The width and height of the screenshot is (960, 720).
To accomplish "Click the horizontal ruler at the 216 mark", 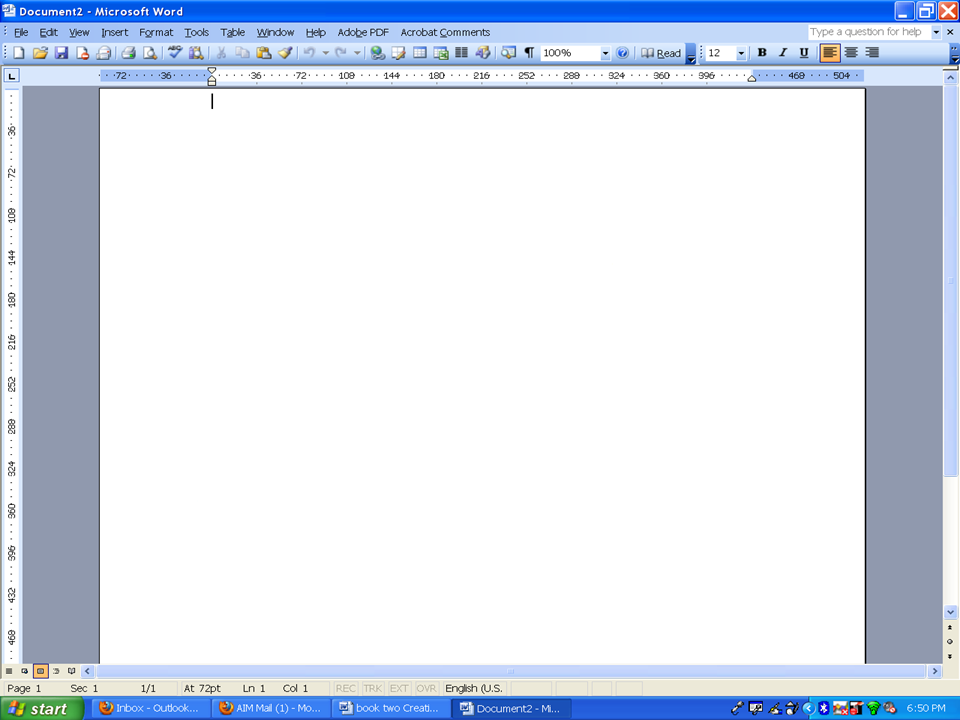I will pos(481,76).
